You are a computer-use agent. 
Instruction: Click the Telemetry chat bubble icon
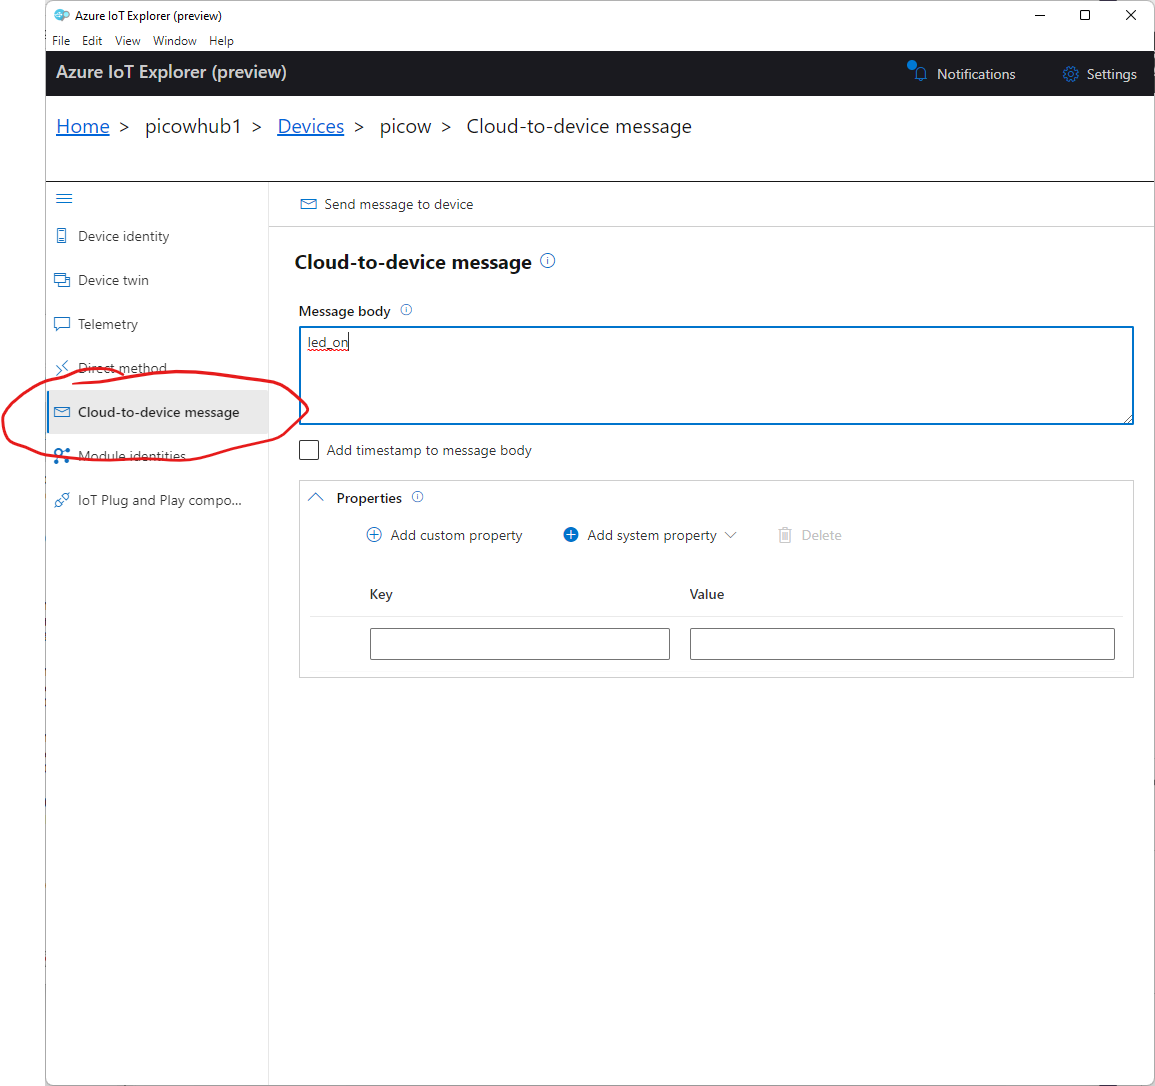coord(62,324)
